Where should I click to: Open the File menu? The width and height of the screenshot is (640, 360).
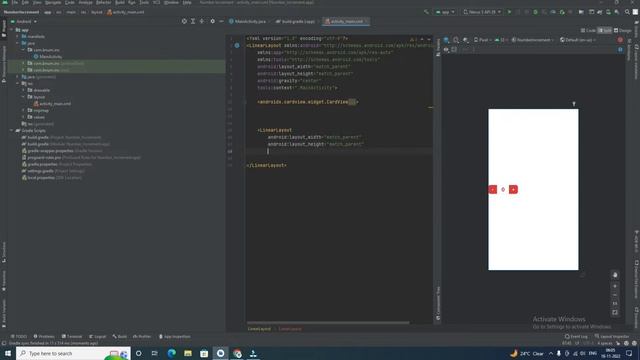pos(15,2)
